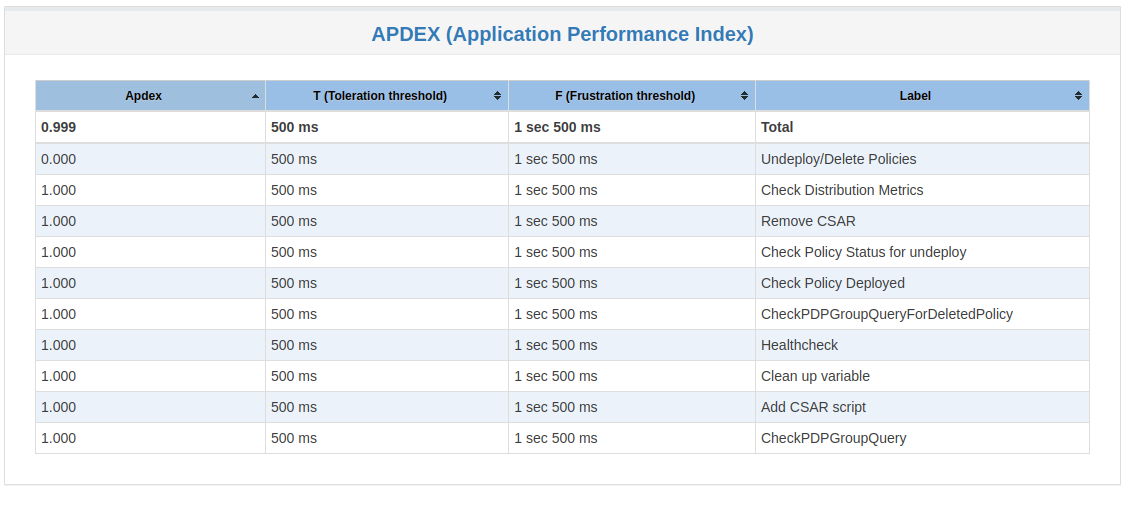Select the Undeploy/Delete Policies row
The image size is (1126, 508).
pos(562,159)
